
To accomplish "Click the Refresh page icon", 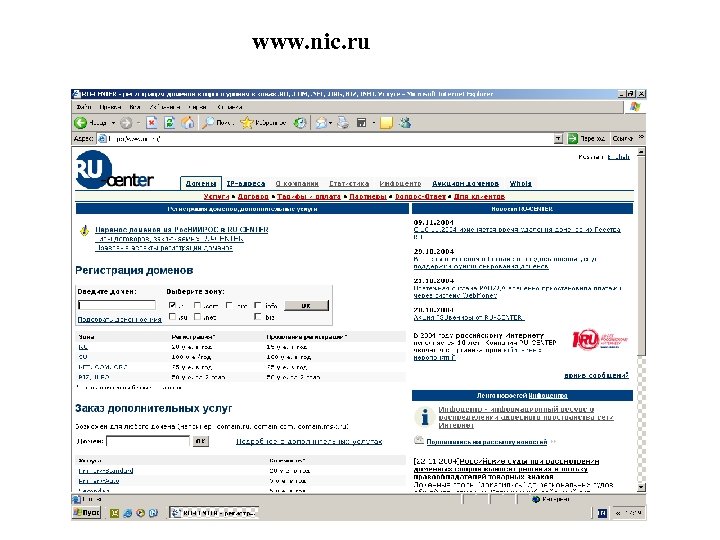I will 169,123.
